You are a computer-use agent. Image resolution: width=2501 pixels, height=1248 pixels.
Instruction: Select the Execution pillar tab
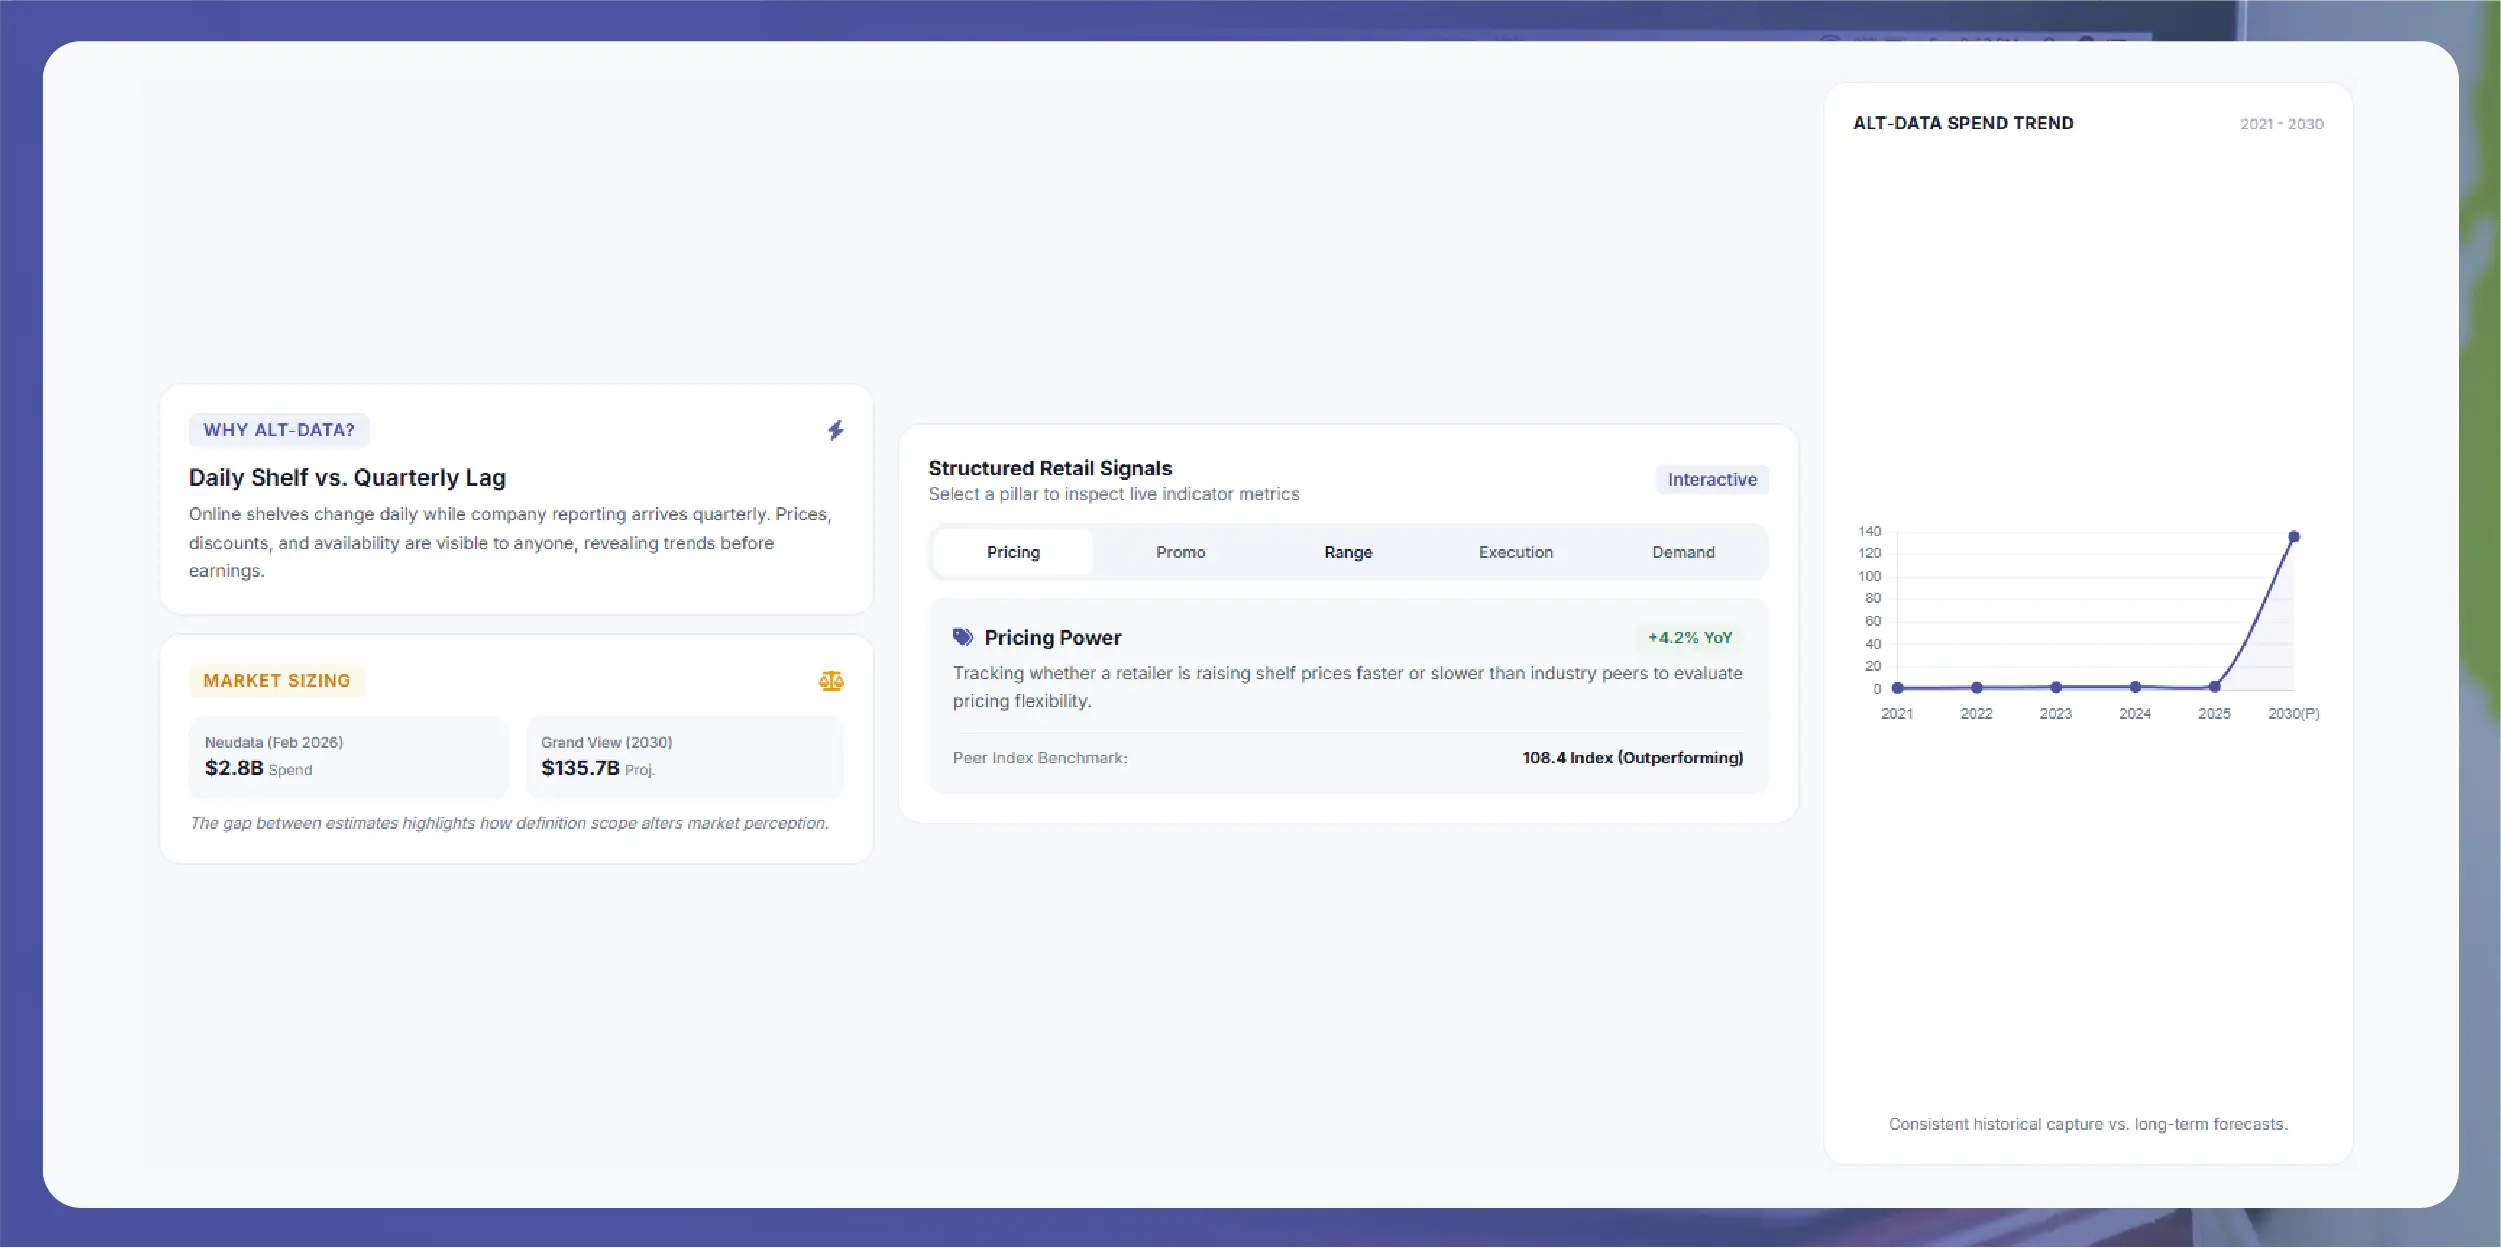click(1516, 552)
